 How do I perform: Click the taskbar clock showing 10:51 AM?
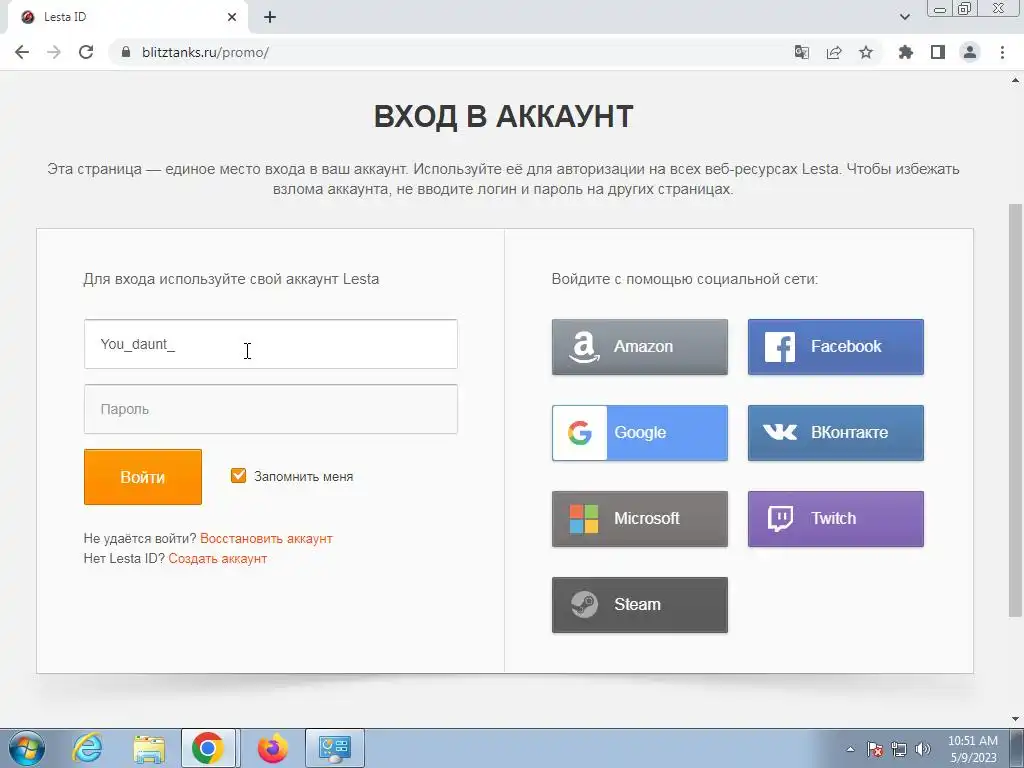(972, 749)
